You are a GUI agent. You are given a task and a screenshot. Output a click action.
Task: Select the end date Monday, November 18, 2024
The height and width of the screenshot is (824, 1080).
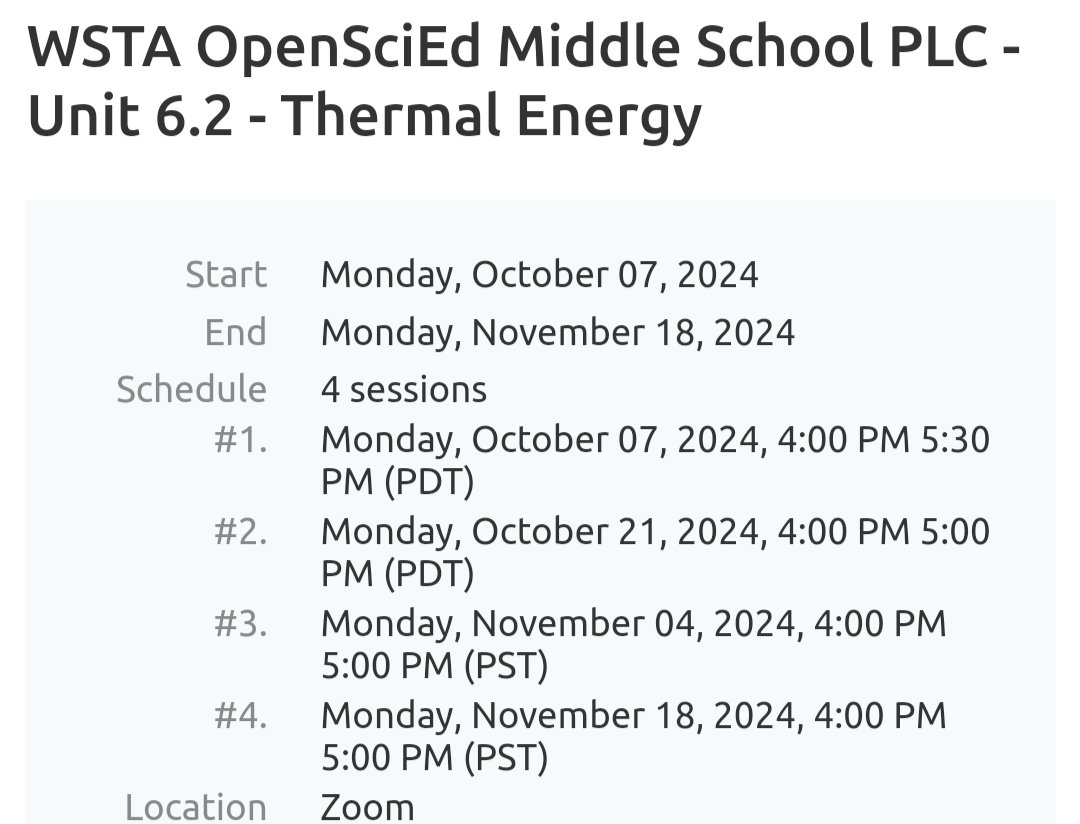coord(558,333)
